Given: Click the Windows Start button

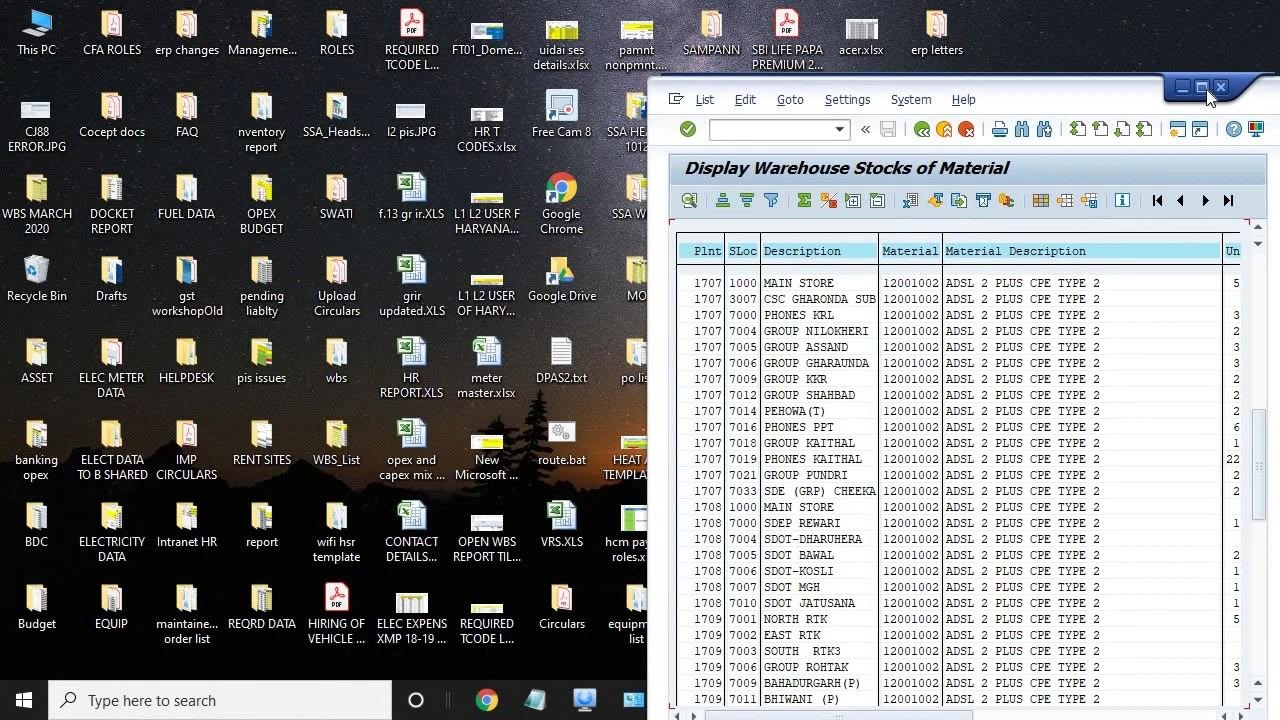Looking at the screenshot, I should click(x=24, y=700).
